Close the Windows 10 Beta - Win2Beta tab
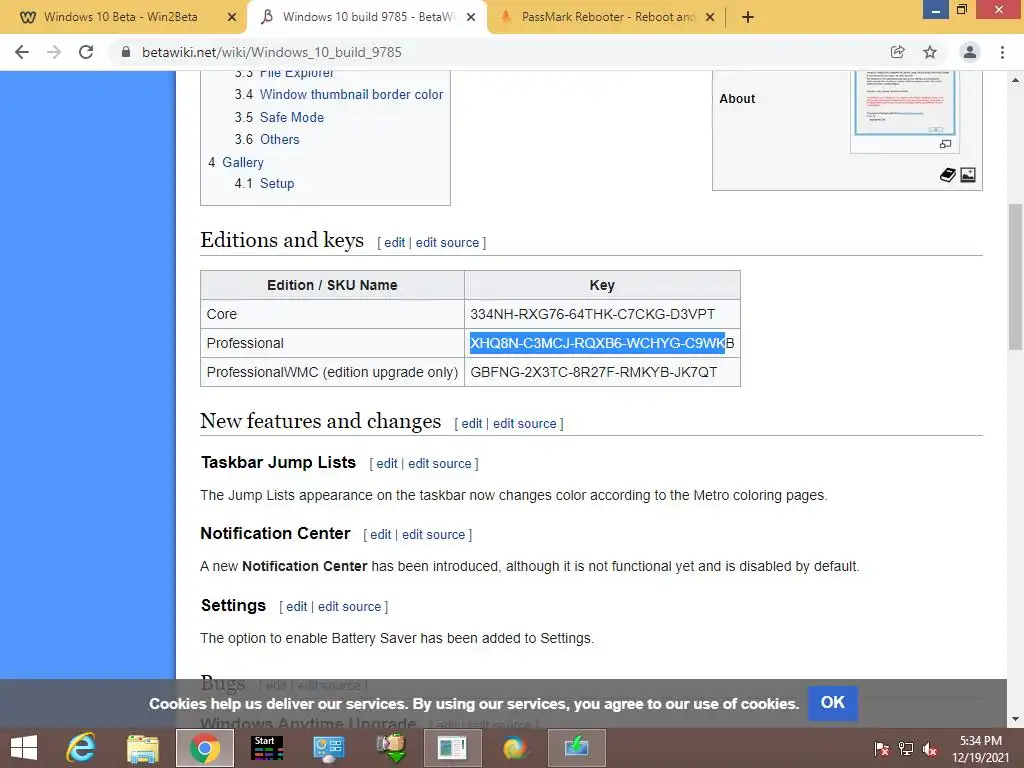 [x=232, y=17]
